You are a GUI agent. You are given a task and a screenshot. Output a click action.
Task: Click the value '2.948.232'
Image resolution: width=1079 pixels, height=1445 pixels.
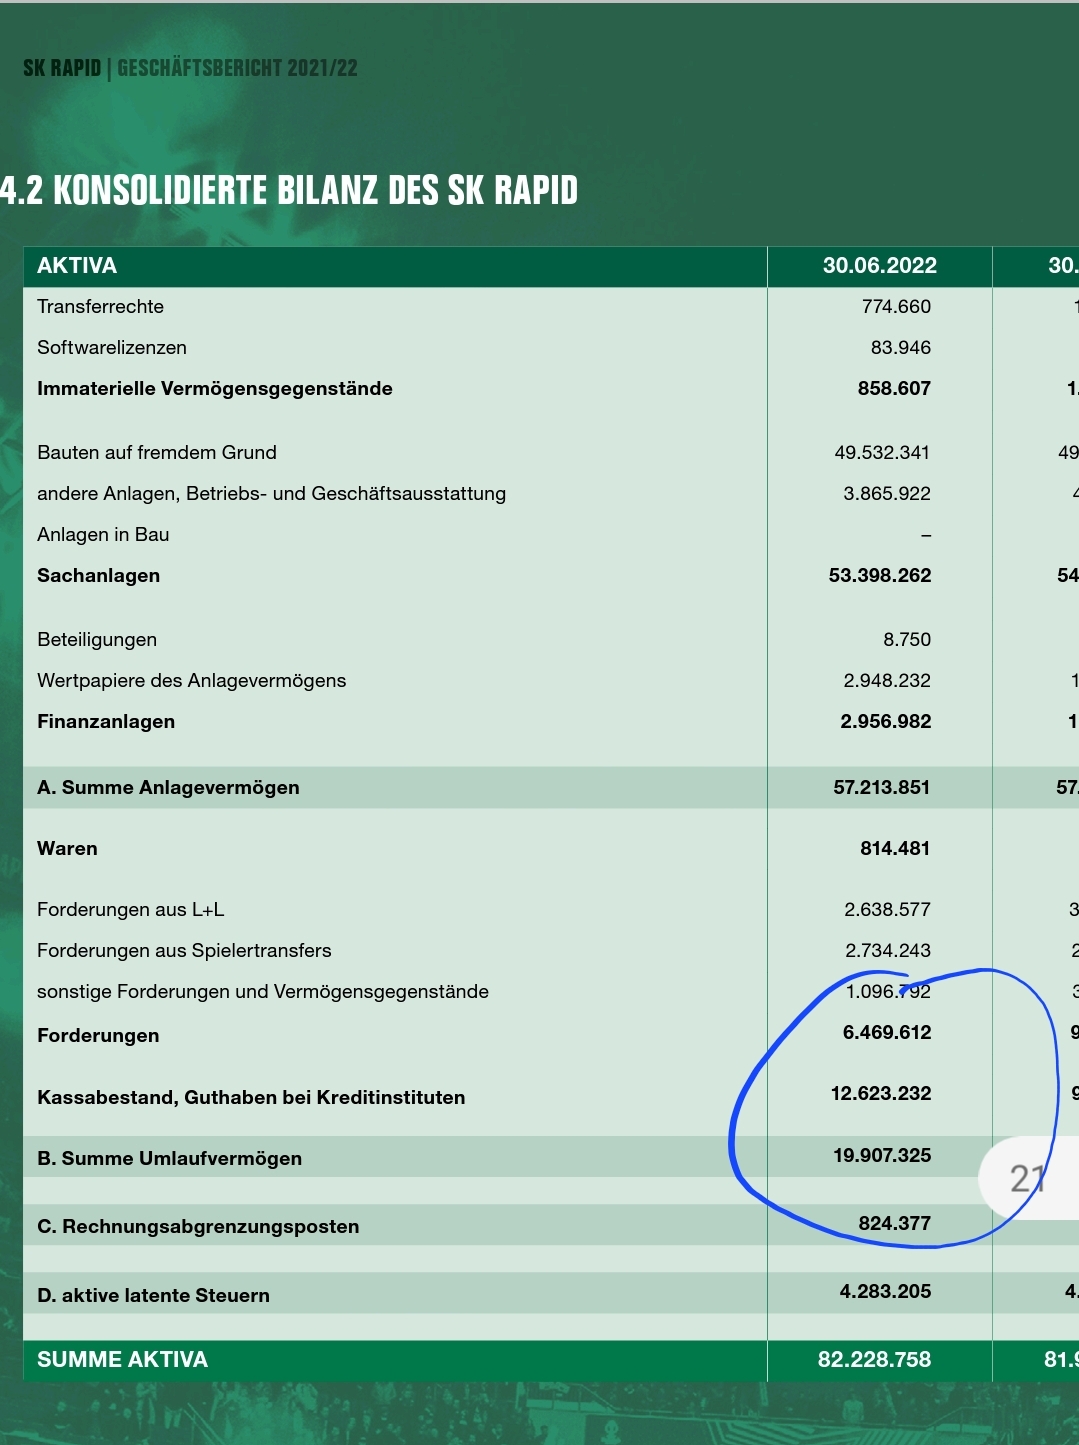coord(887,681)
